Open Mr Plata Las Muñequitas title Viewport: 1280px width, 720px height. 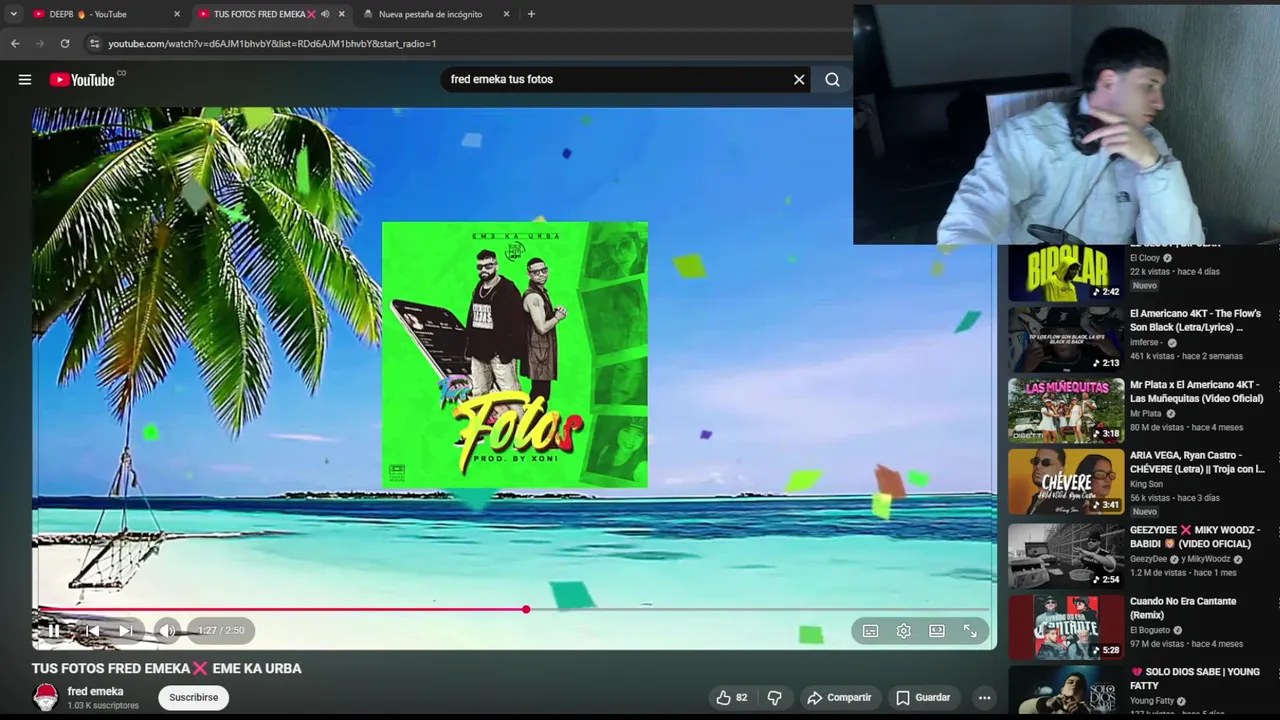[1197, 391]
